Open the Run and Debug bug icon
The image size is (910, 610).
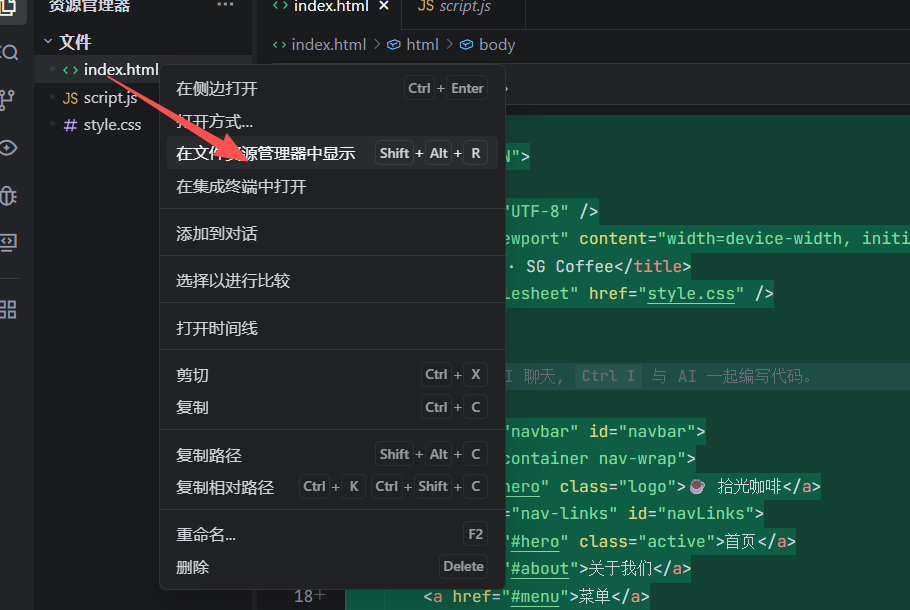coord(8,196)
